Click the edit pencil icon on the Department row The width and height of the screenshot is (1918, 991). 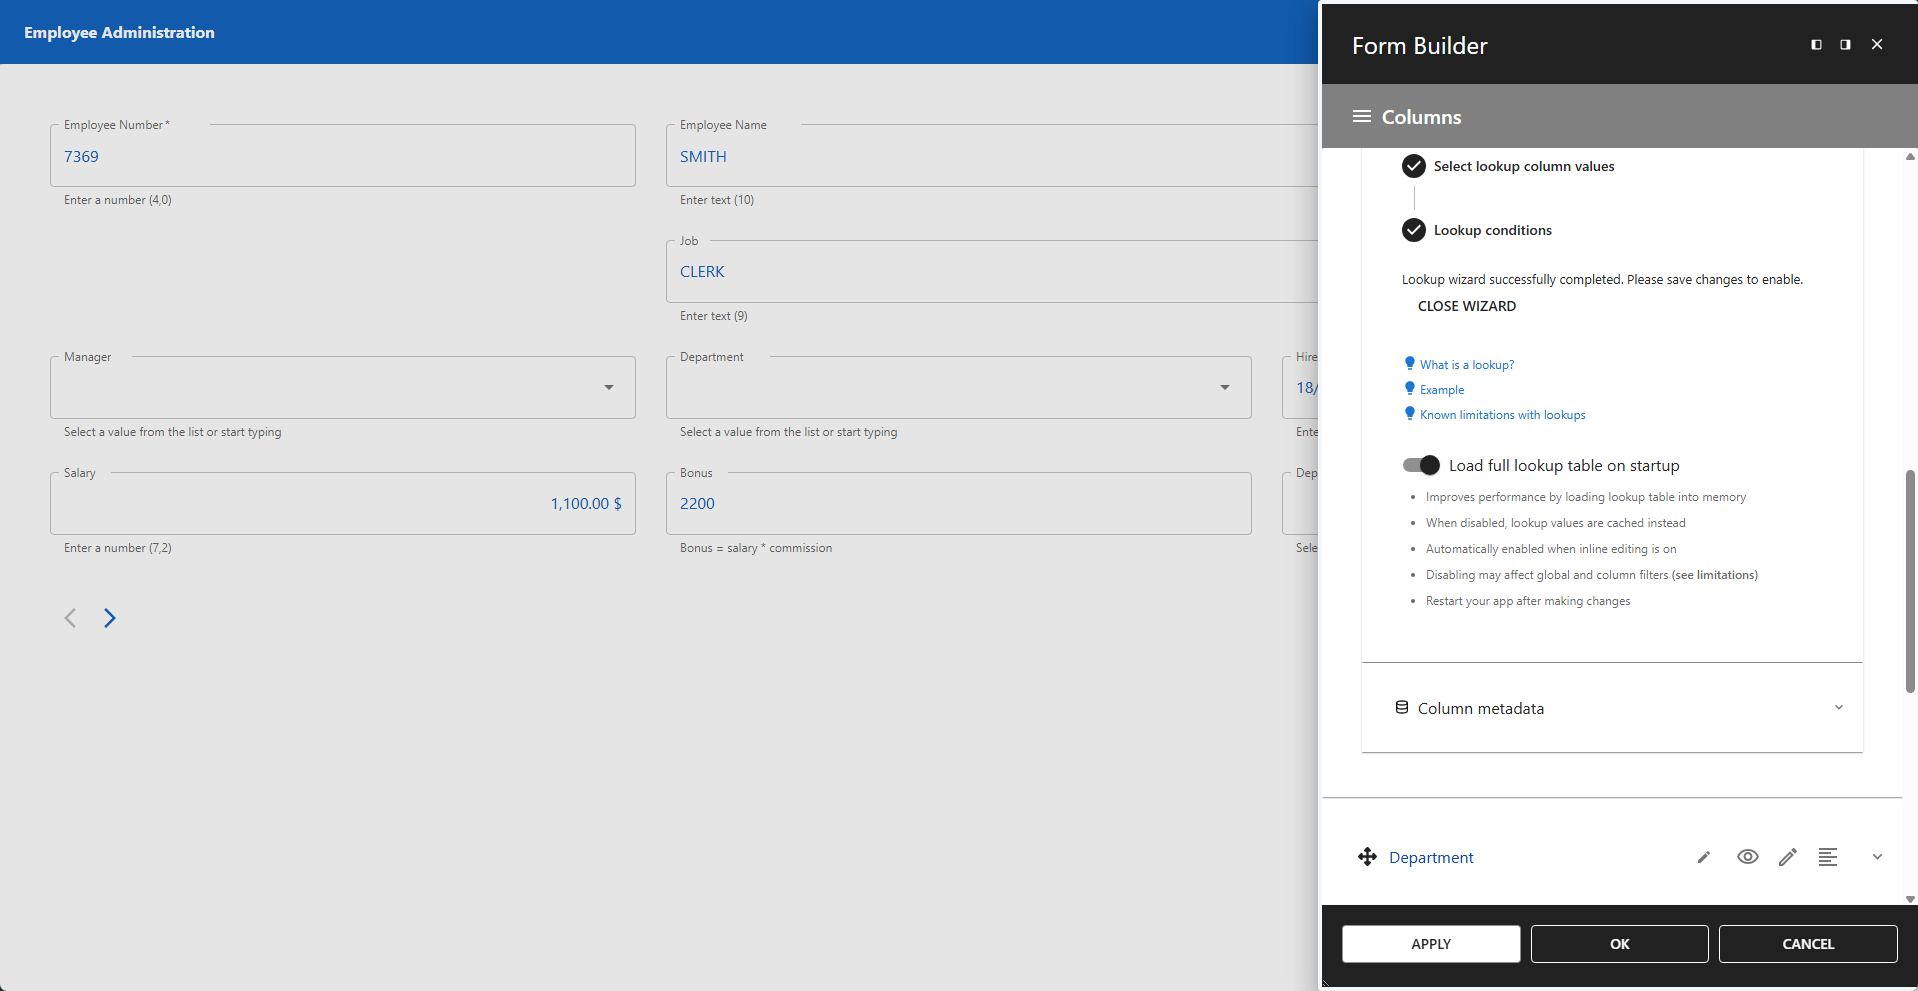pos(1787,857)
